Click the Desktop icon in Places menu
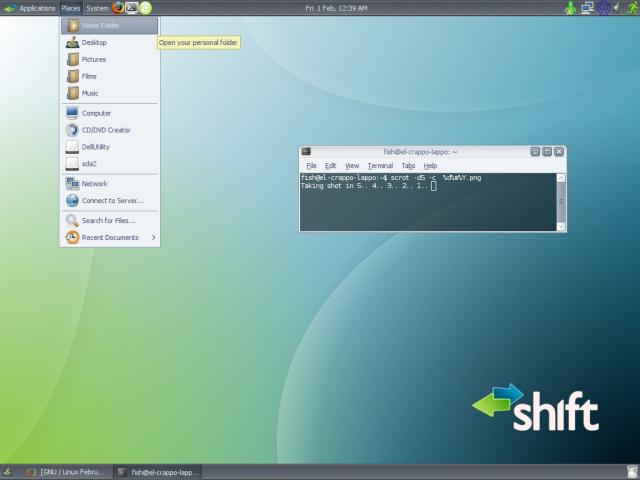 click(73, 42)
